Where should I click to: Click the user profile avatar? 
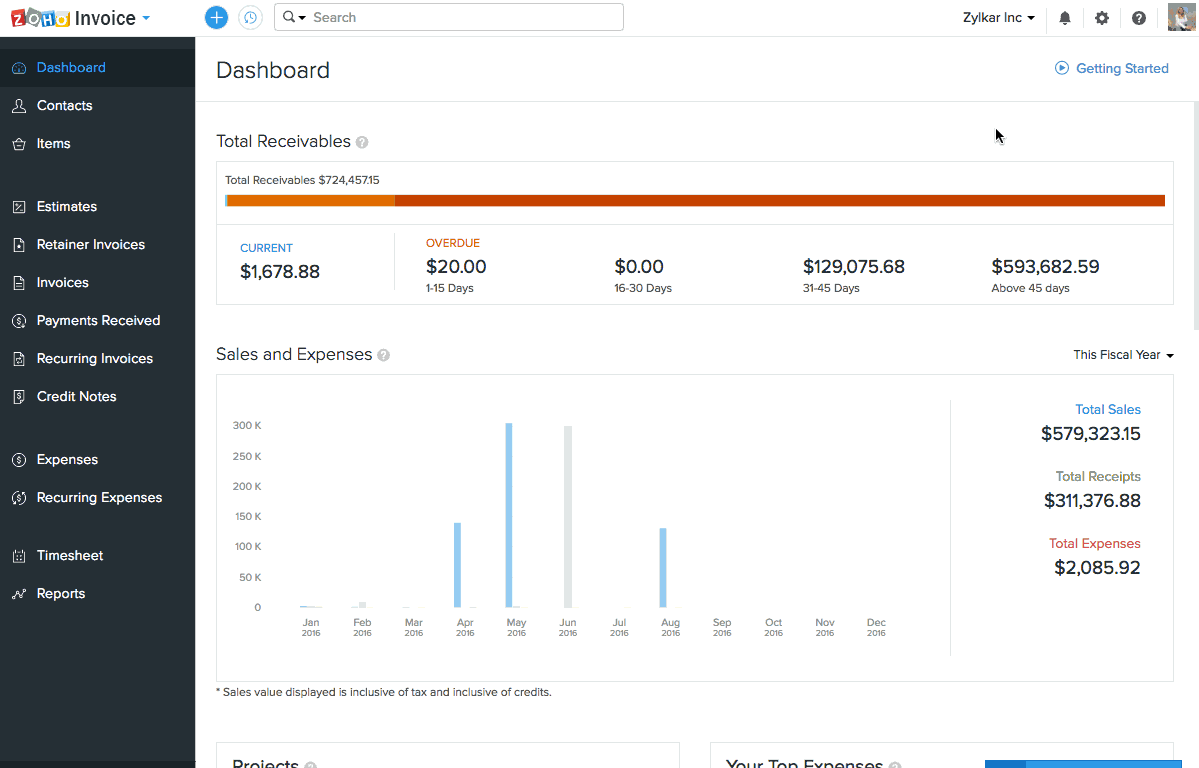[x=1181, y=18]
